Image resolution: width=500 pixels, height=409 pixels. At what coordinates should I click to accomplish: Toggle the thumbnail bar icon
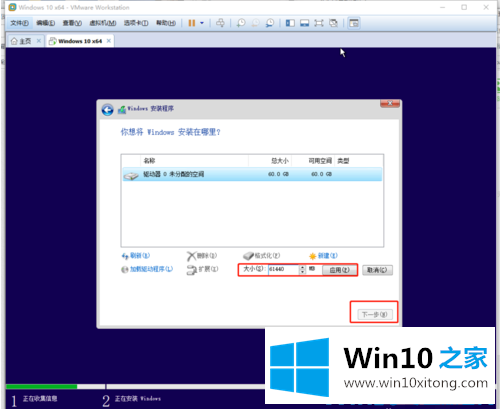[304, 23]
